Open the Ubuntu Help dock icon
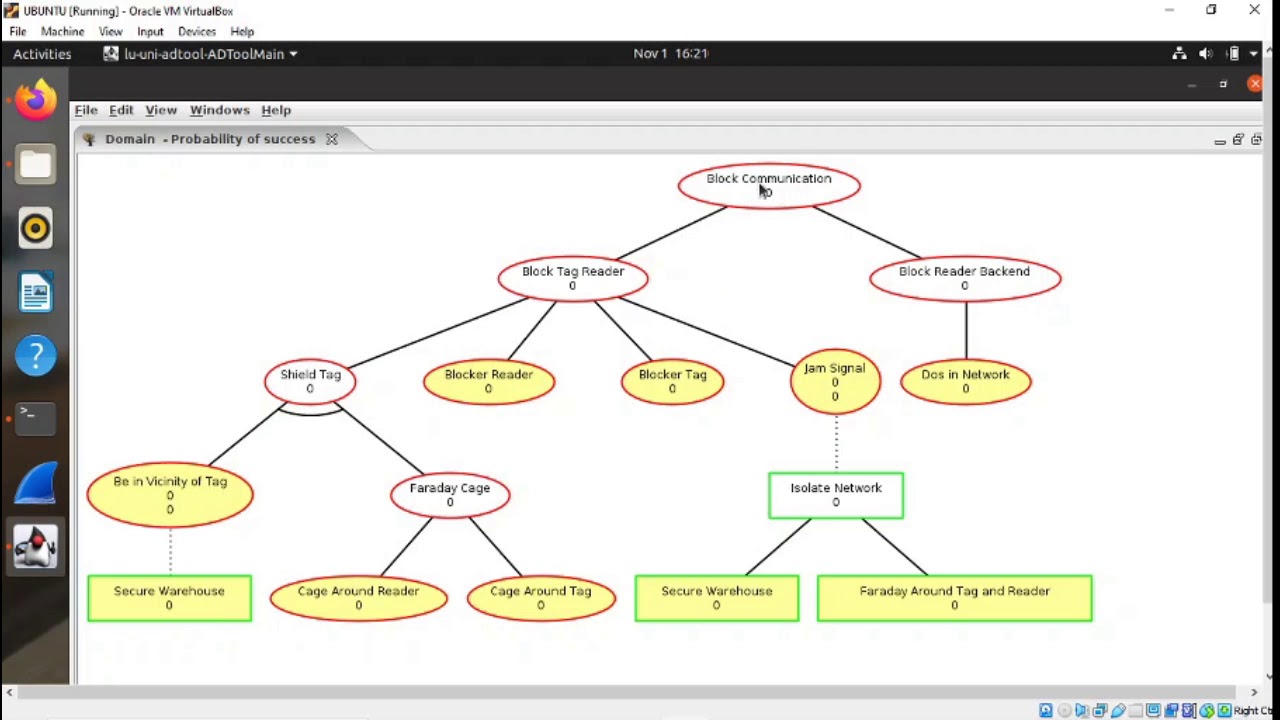1280x720 pixels. pos(35,356)
